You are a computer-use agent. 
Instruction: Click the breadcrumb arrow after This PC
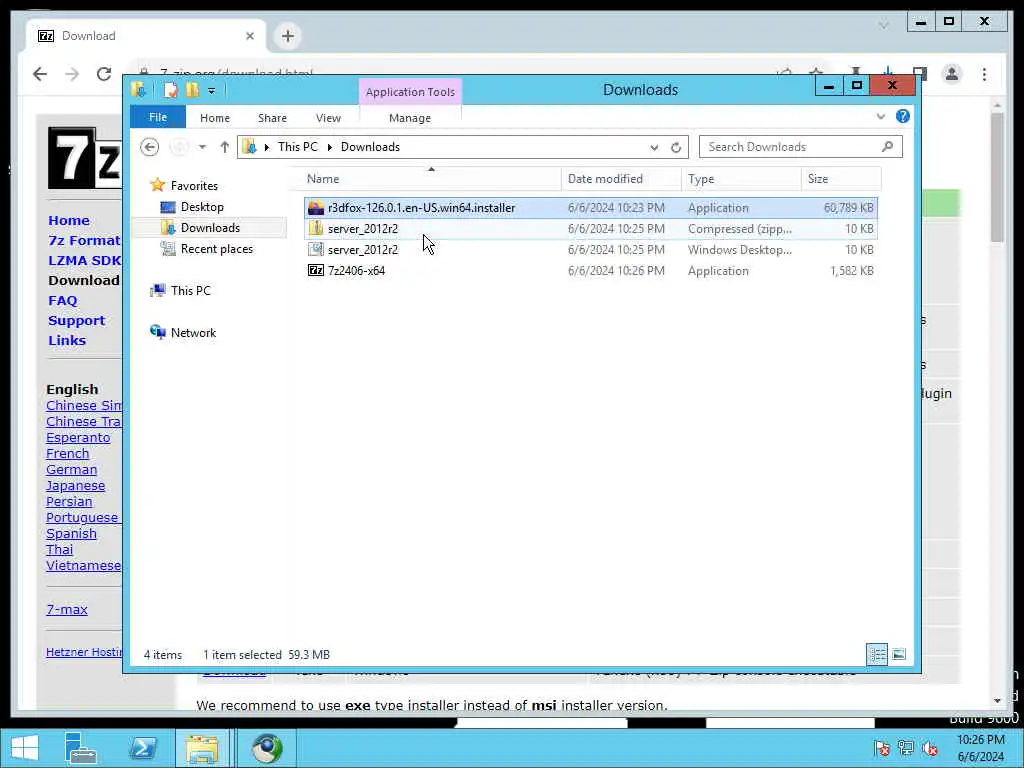pyautogui.click(x=329, y=148)
